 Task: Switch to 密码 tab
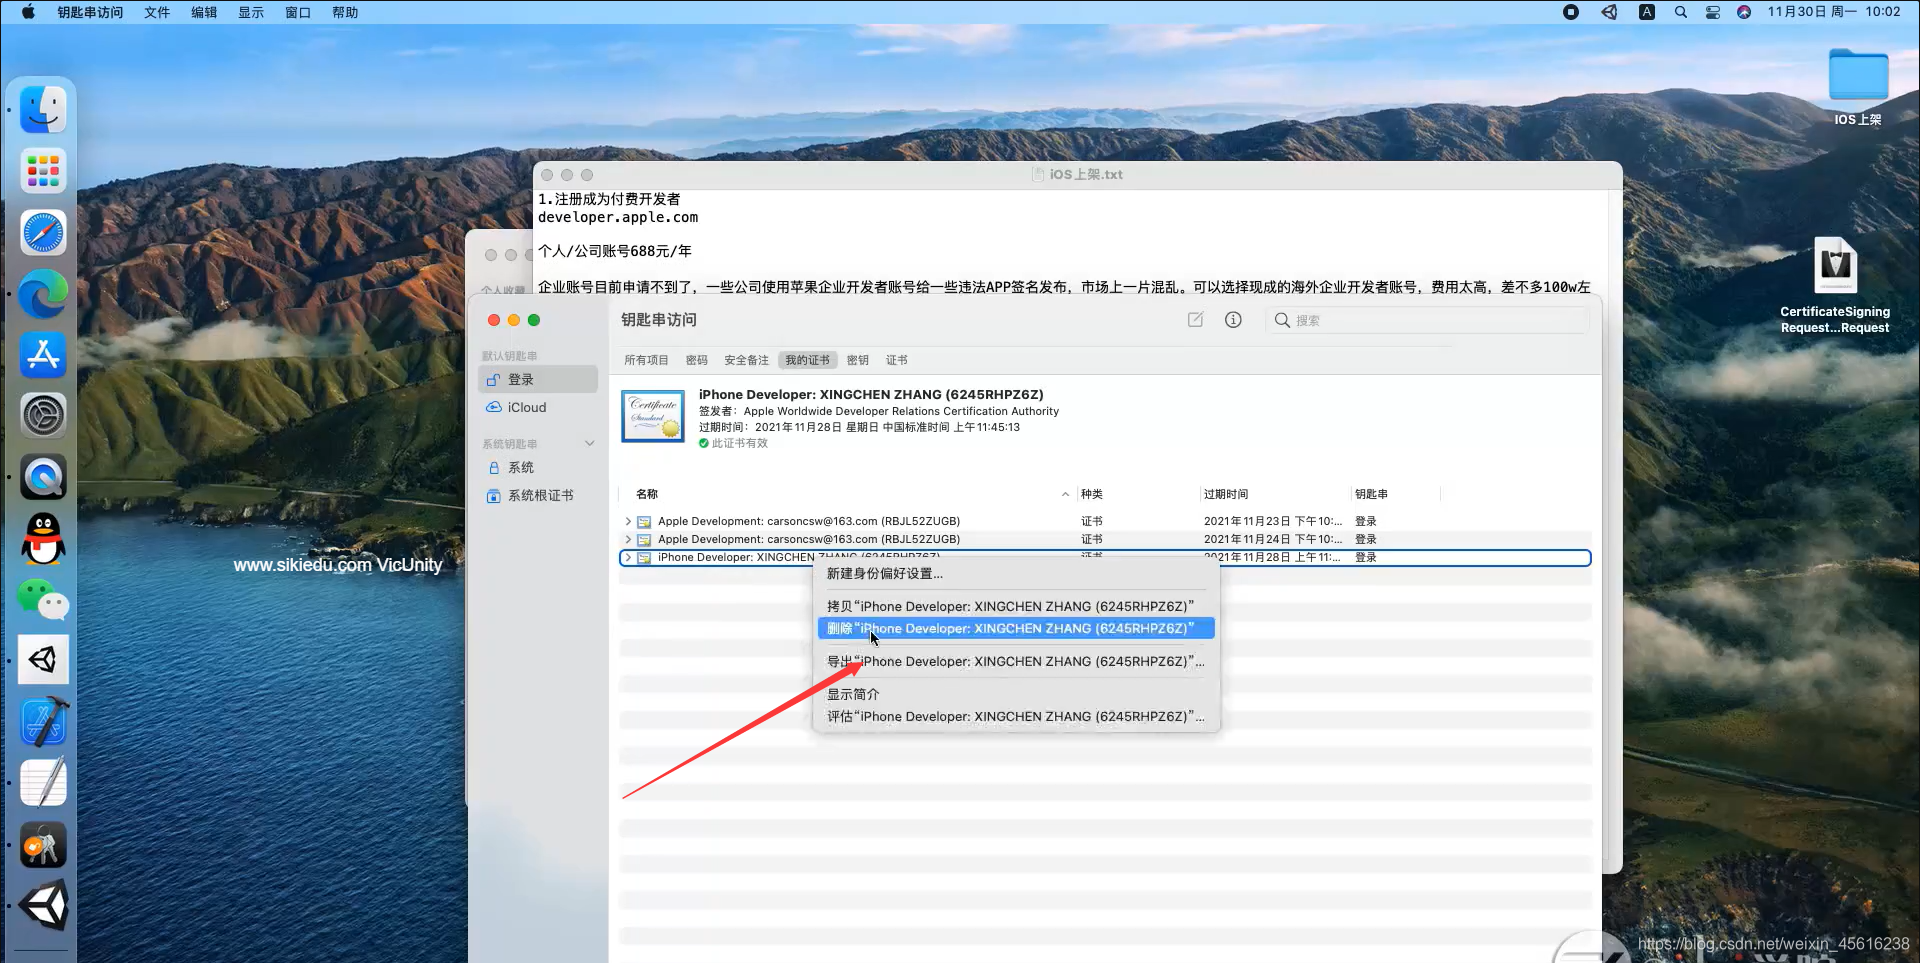pos(697,360)
